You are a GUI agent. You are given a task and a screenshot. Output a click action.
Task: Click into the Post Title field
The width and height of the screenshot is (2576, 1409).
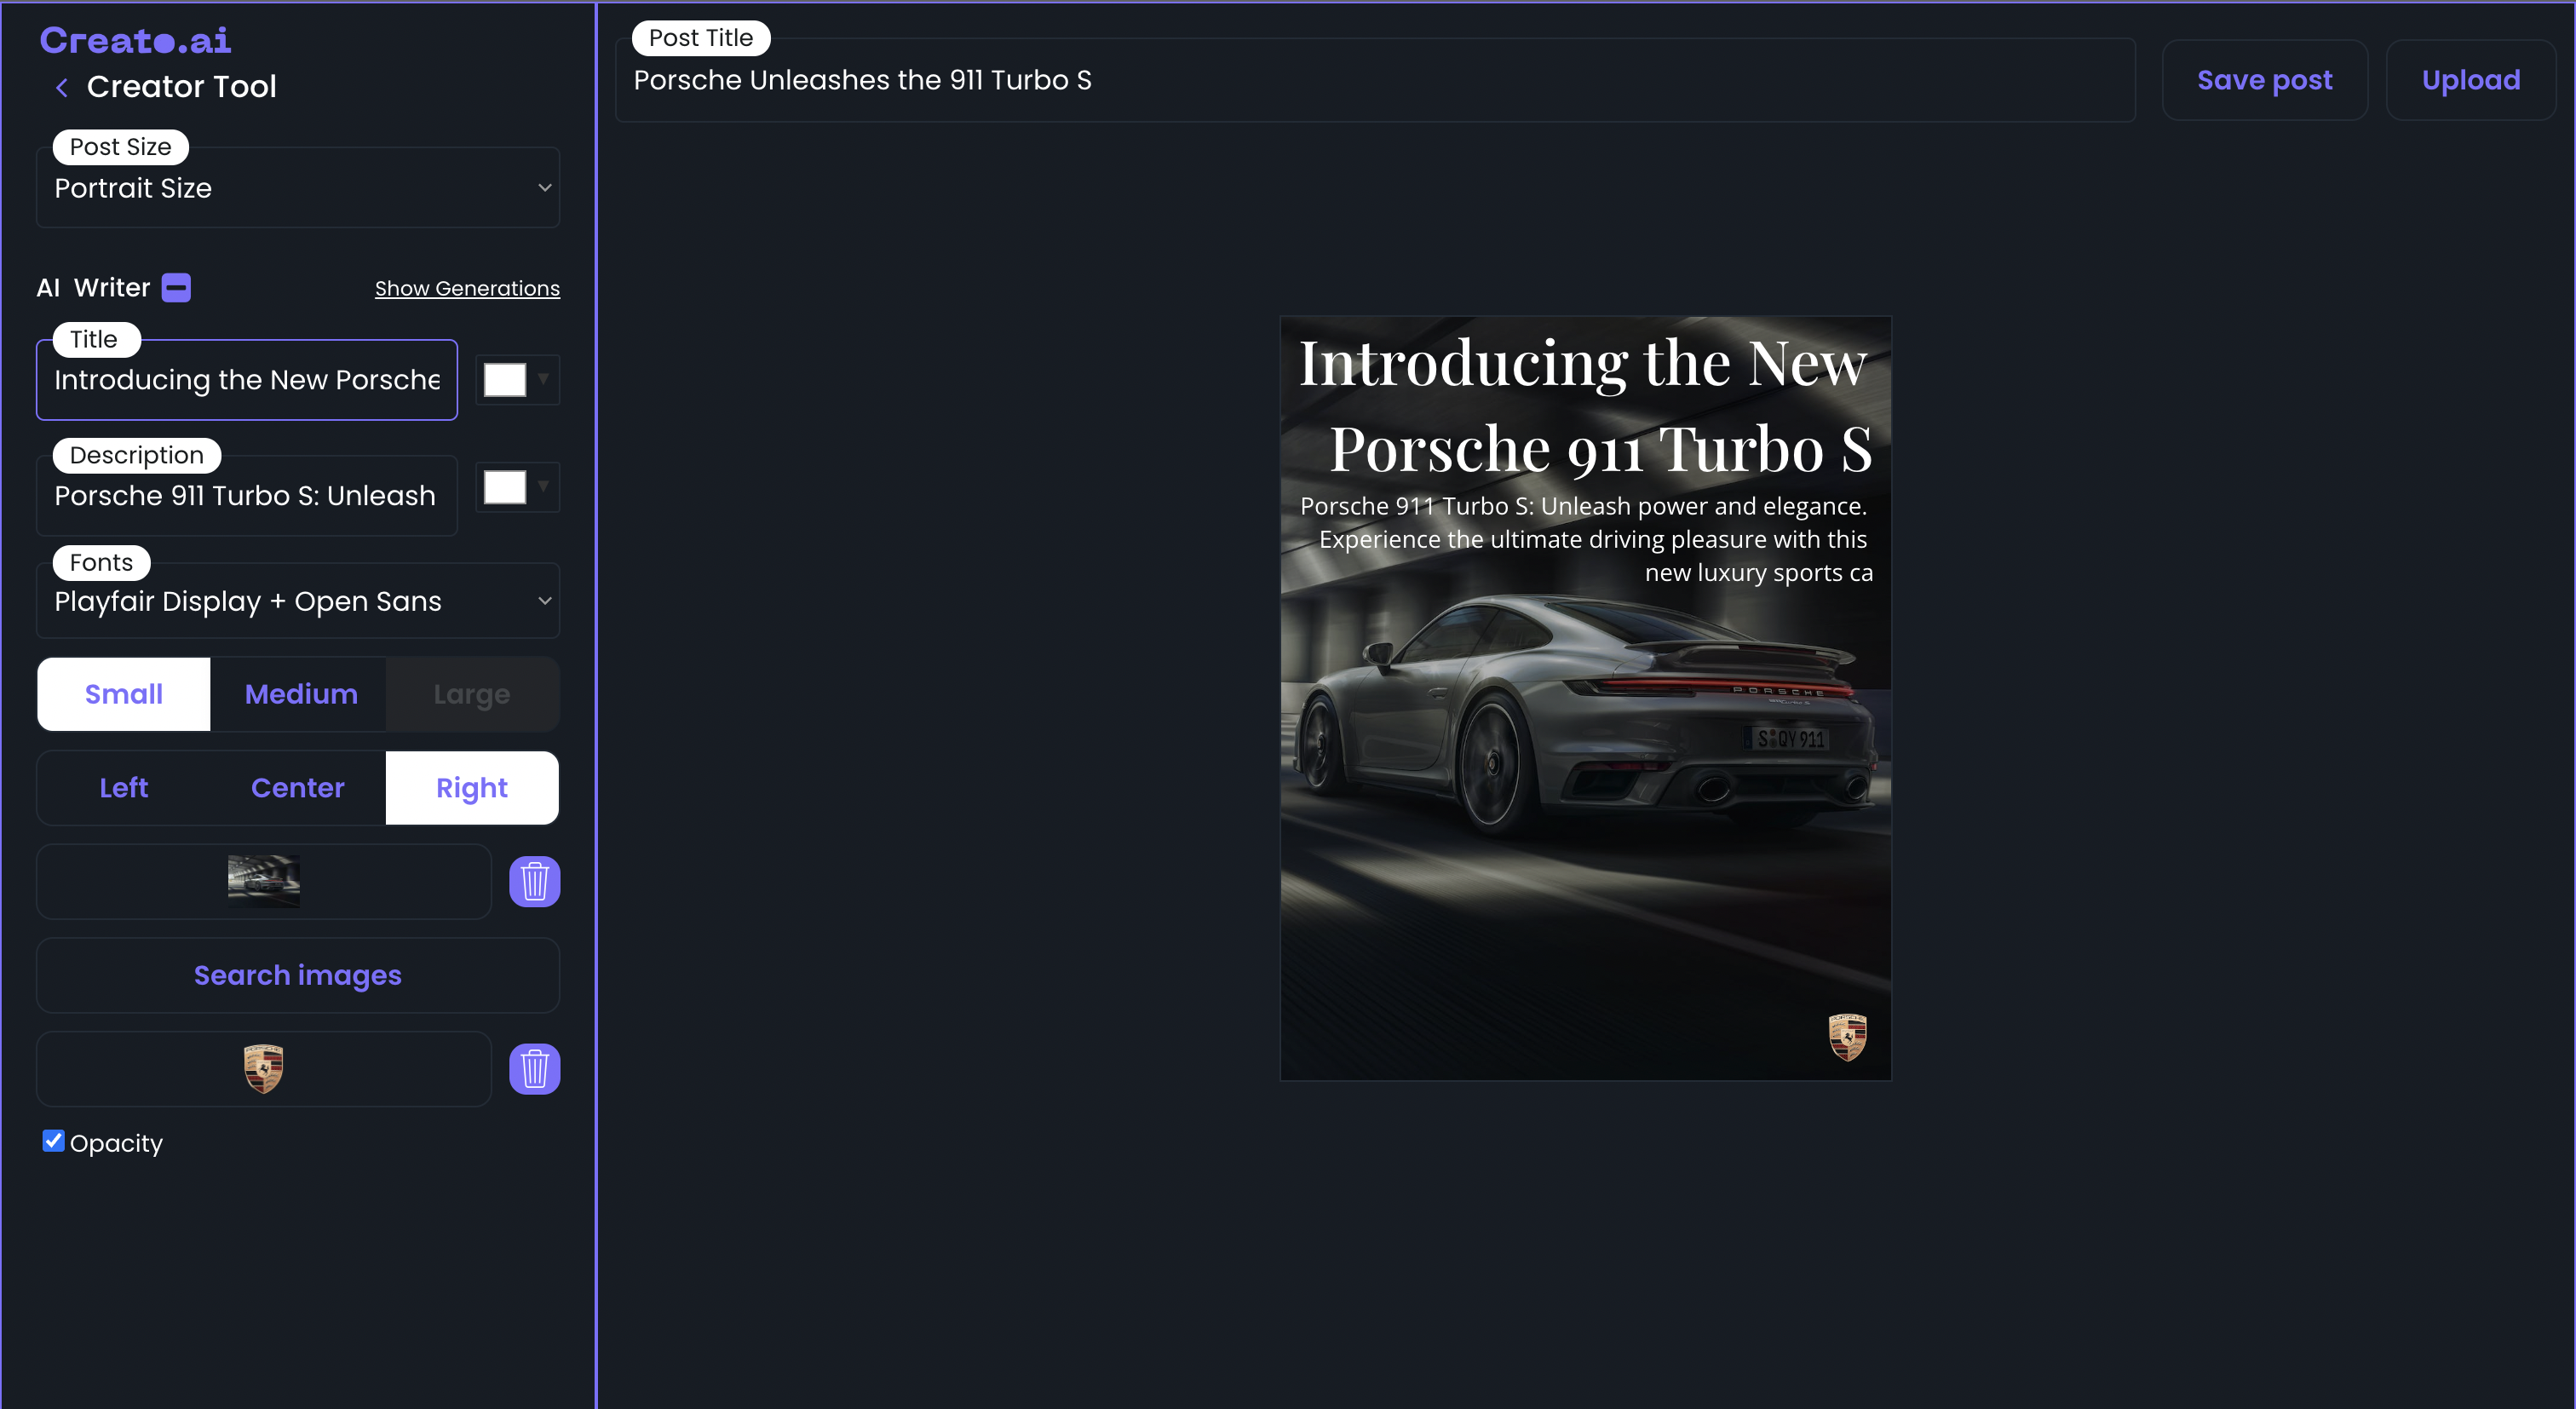[x=1375, y=80]
